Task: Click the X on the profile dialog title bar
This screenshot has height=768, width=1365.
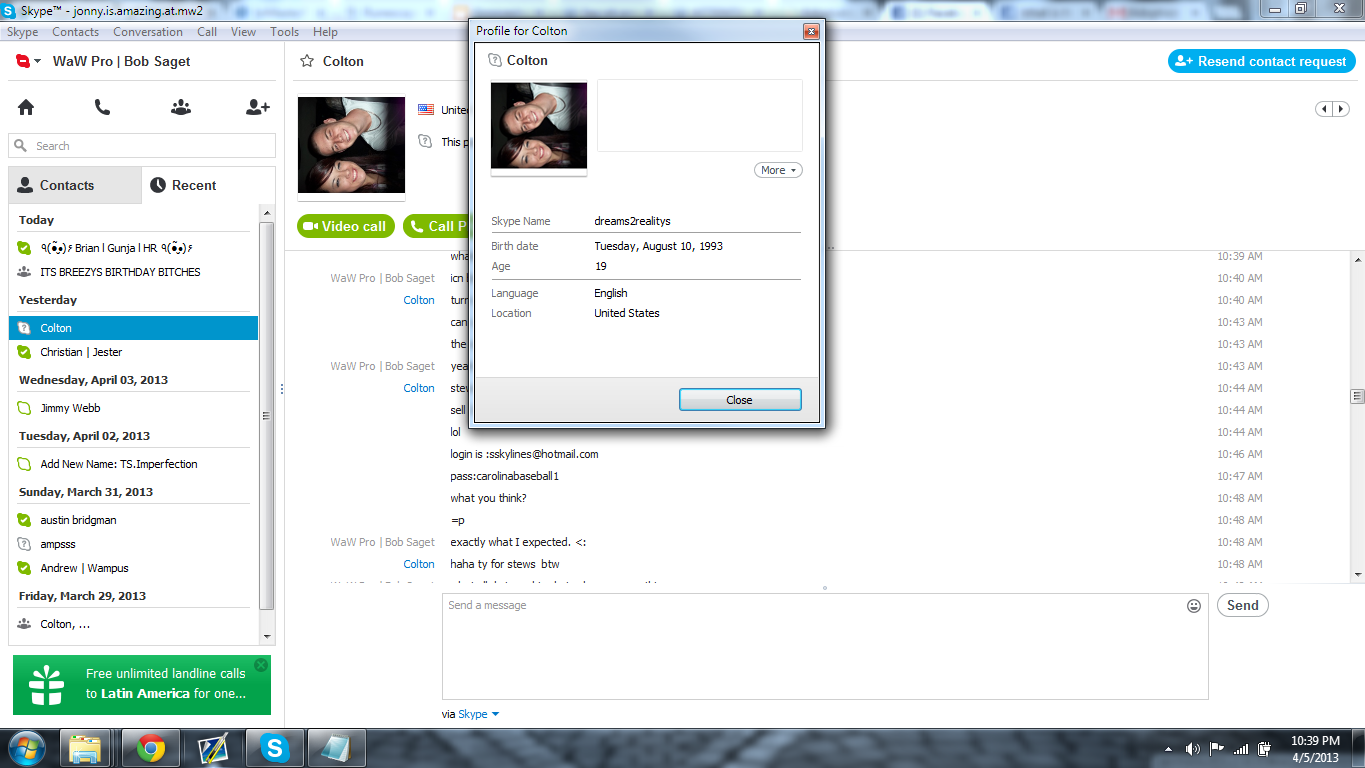Action: coord(811,31)
